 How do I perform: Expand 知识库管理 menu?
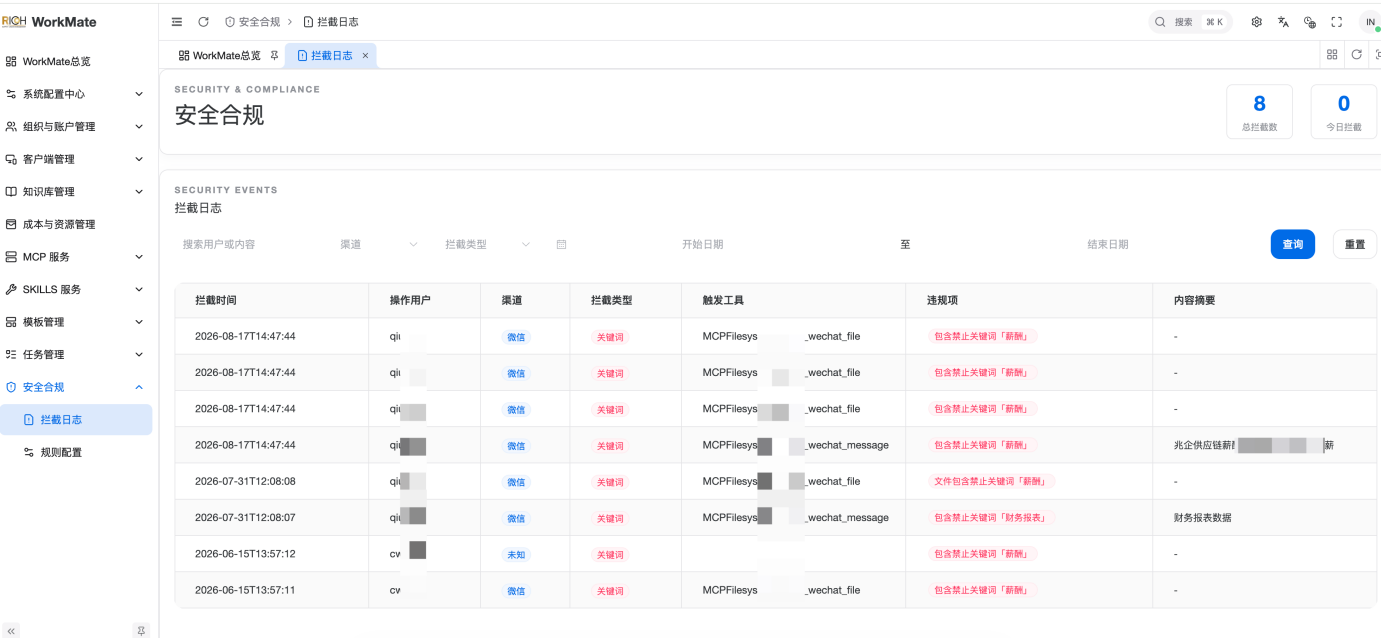76,192
